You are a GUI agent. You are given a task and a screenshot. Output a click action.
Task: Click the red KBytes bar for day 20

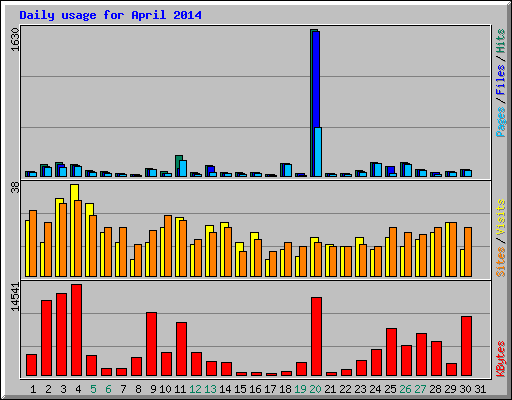[x=316, y=337]
